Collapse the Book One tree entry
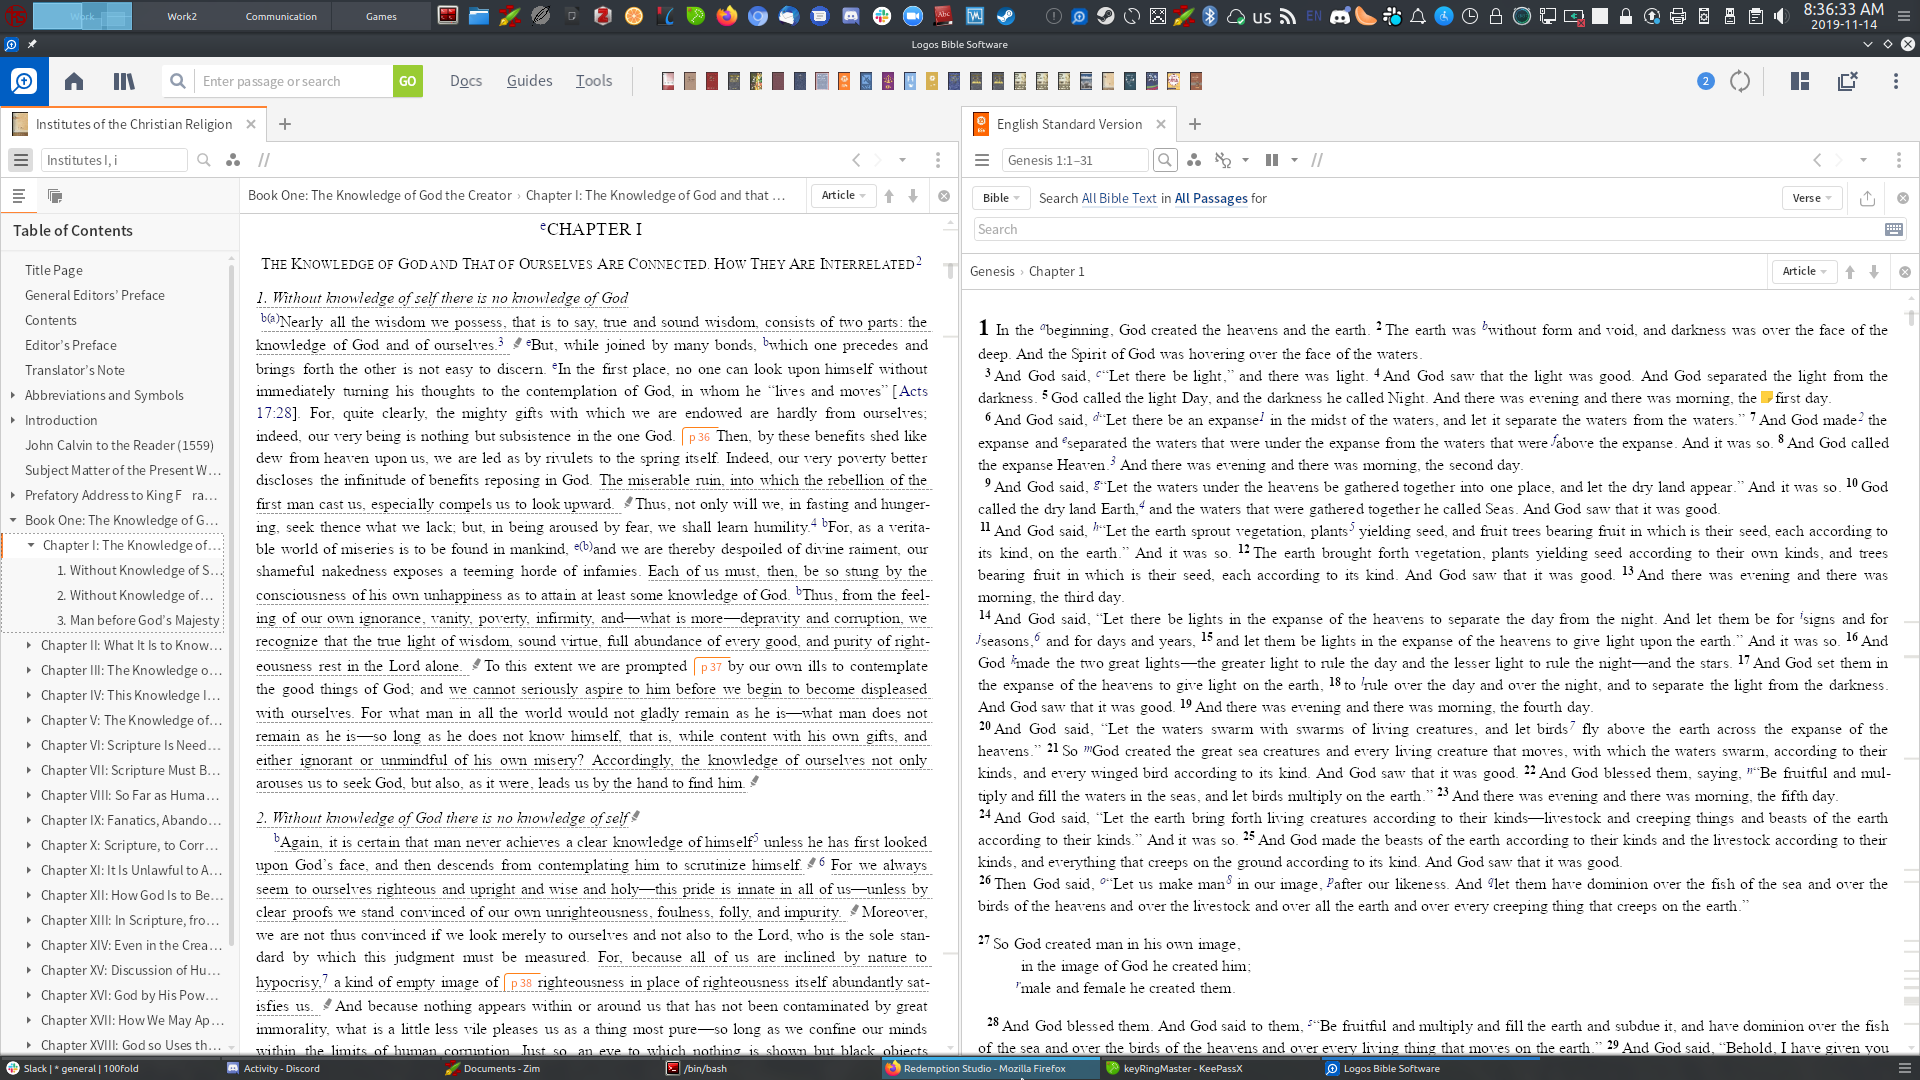 click(13, 520)
